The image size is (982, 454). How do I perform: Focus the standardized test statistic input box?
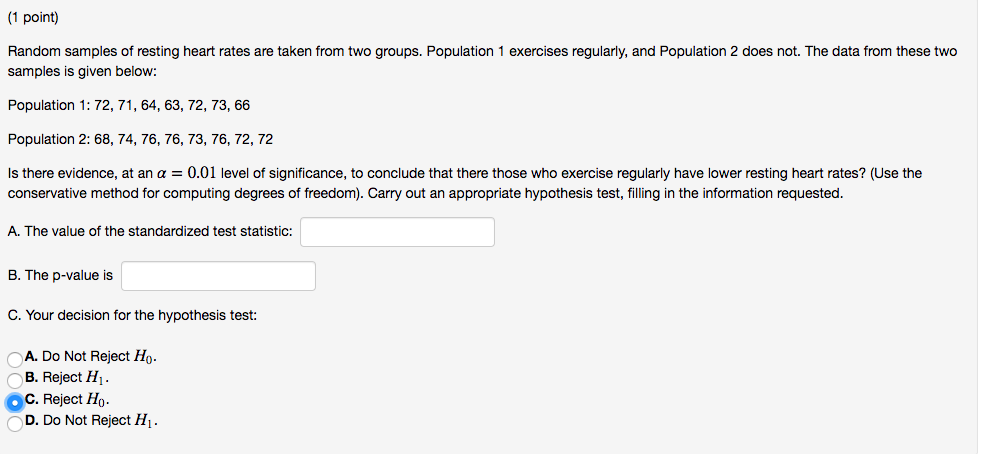[x=397, y=232]
